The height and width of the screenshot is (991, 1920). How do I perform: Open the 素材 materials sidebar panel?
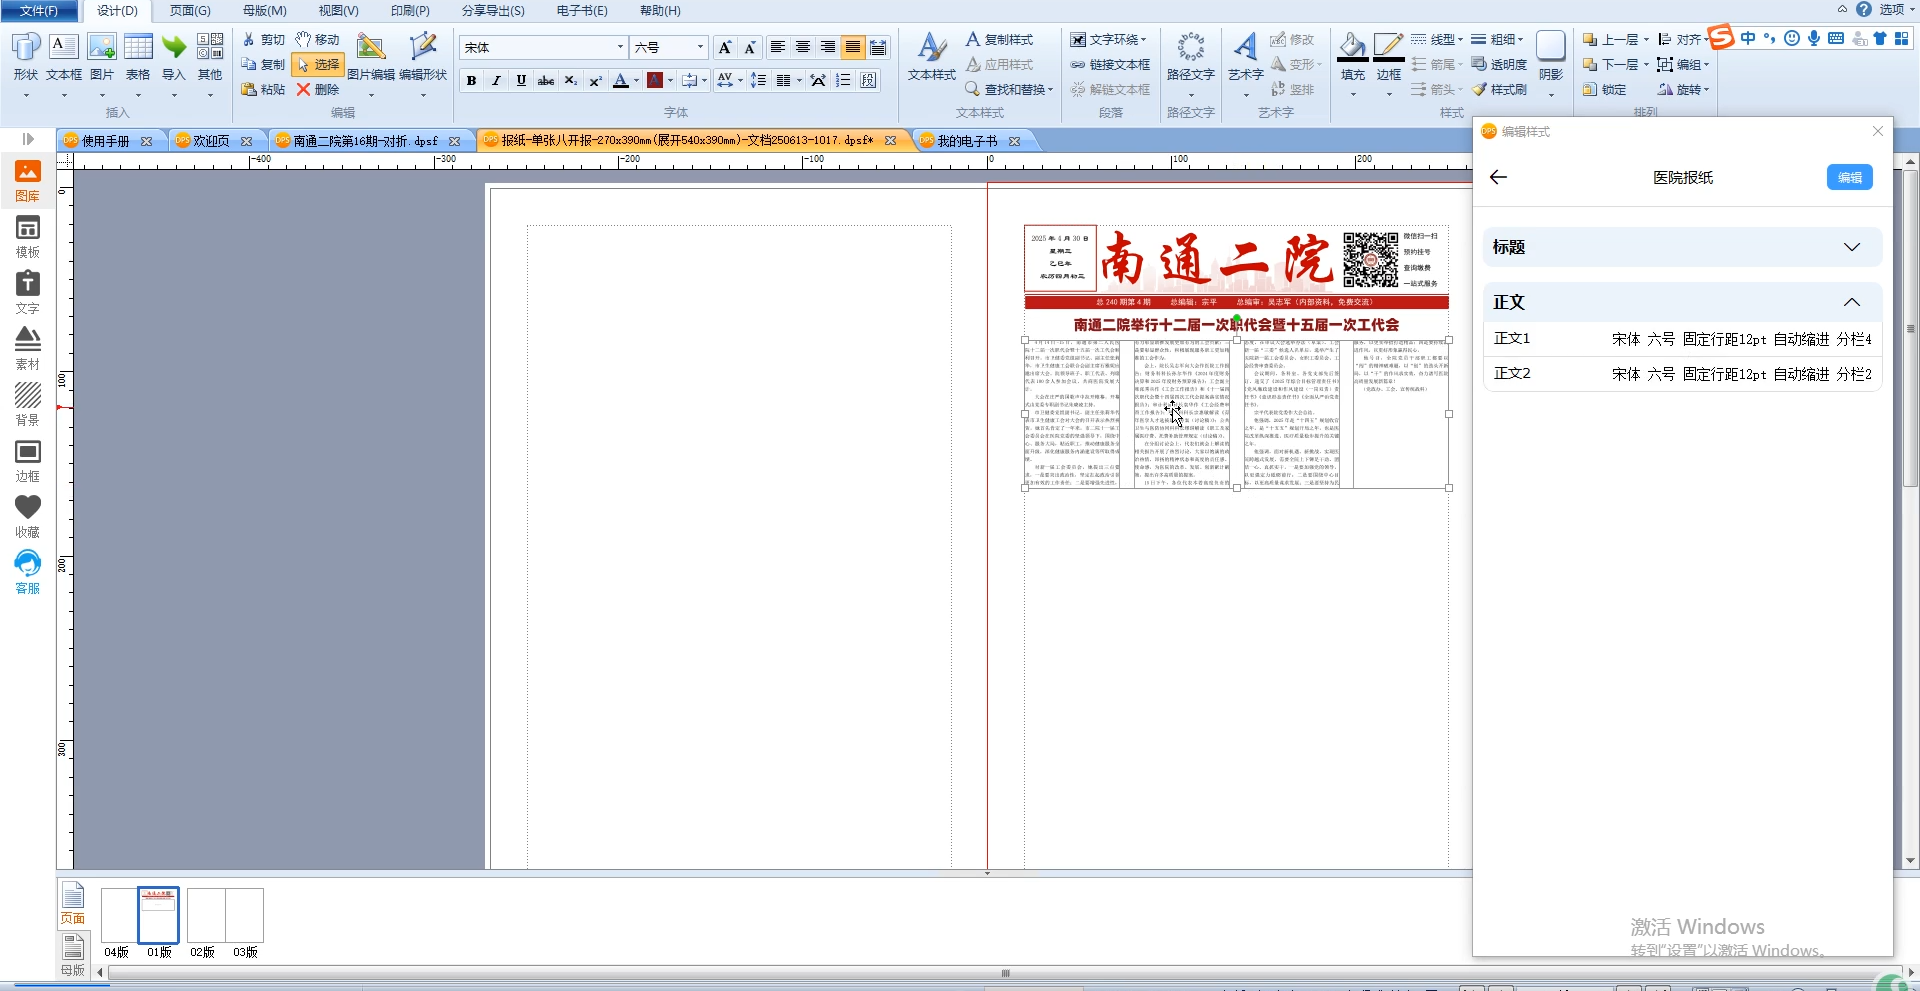click(28, 350)
